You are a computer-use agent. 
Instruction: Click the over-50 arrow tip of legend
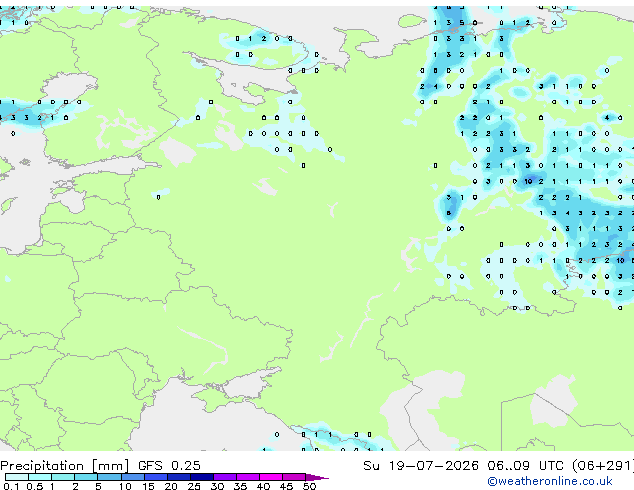(x=317, y=477)
